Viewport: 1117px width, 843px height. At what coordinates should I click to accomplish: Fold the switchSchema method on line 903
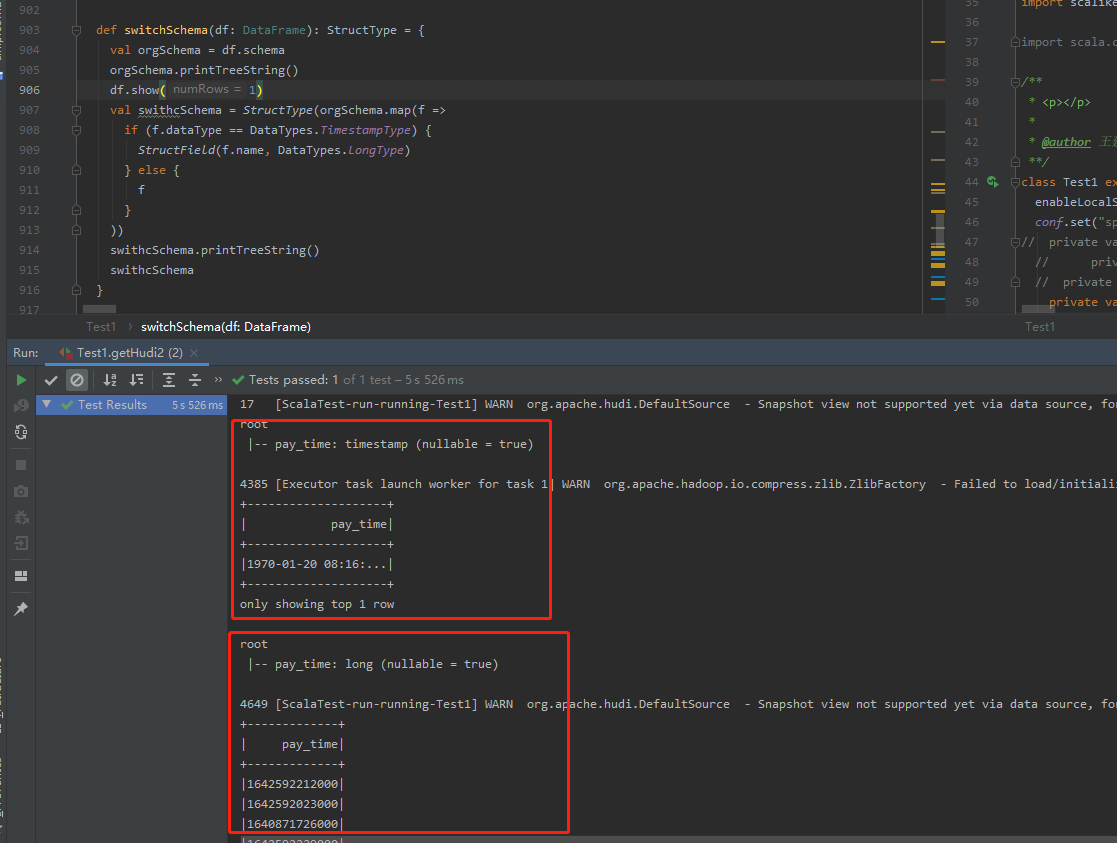tap(76, 30)
